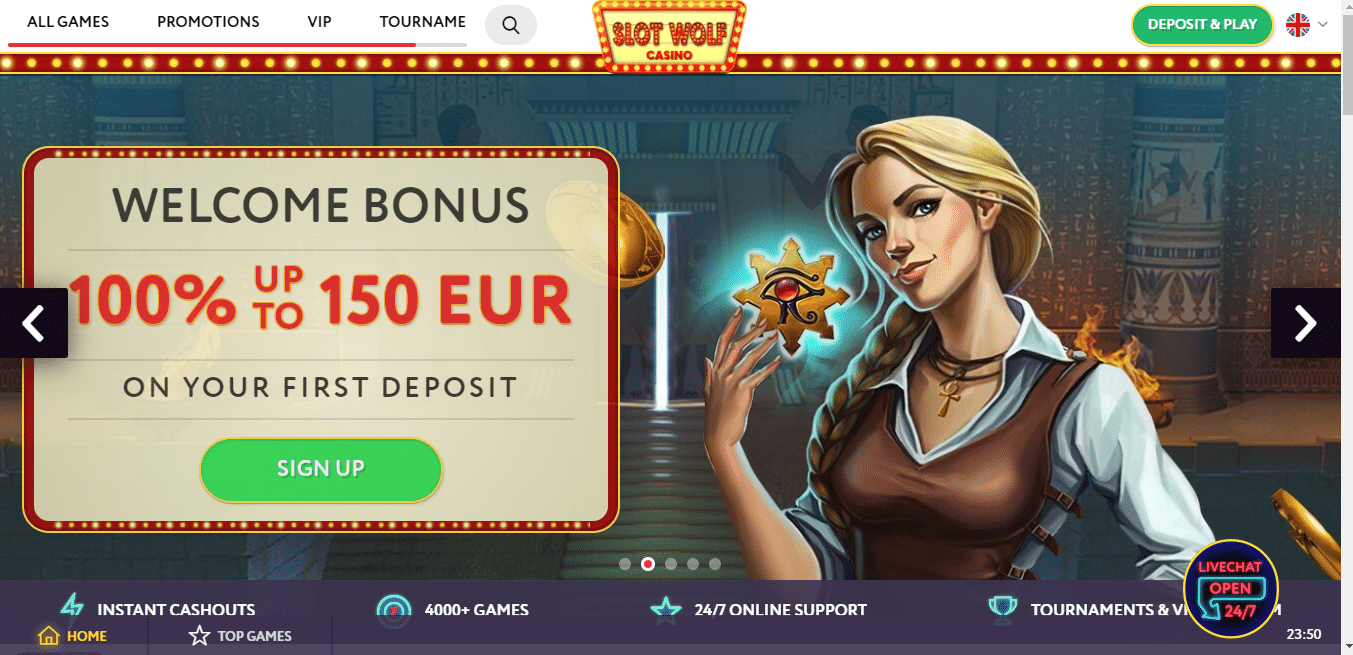
Task: Open the Livechat 24/7 neon badge
Action: click(x=1230, y=589)
